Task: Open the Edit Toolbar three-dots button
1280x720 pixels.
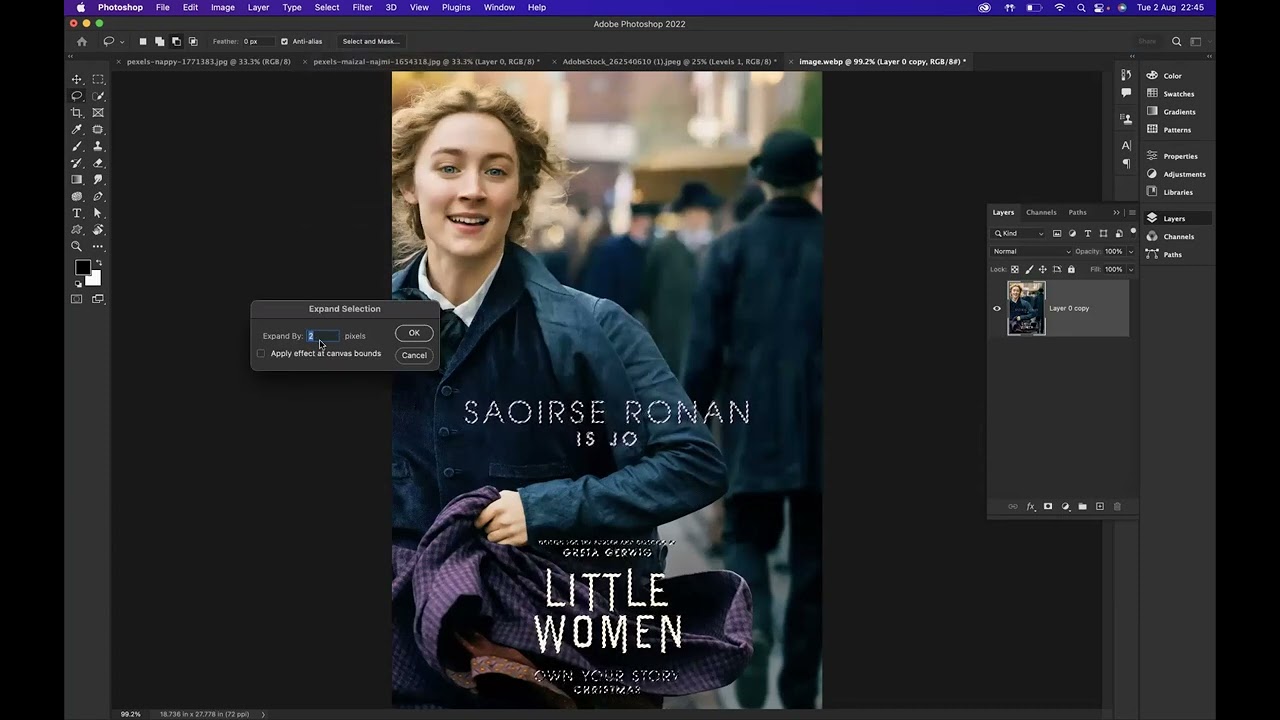Action: click(x=98, y=246)
